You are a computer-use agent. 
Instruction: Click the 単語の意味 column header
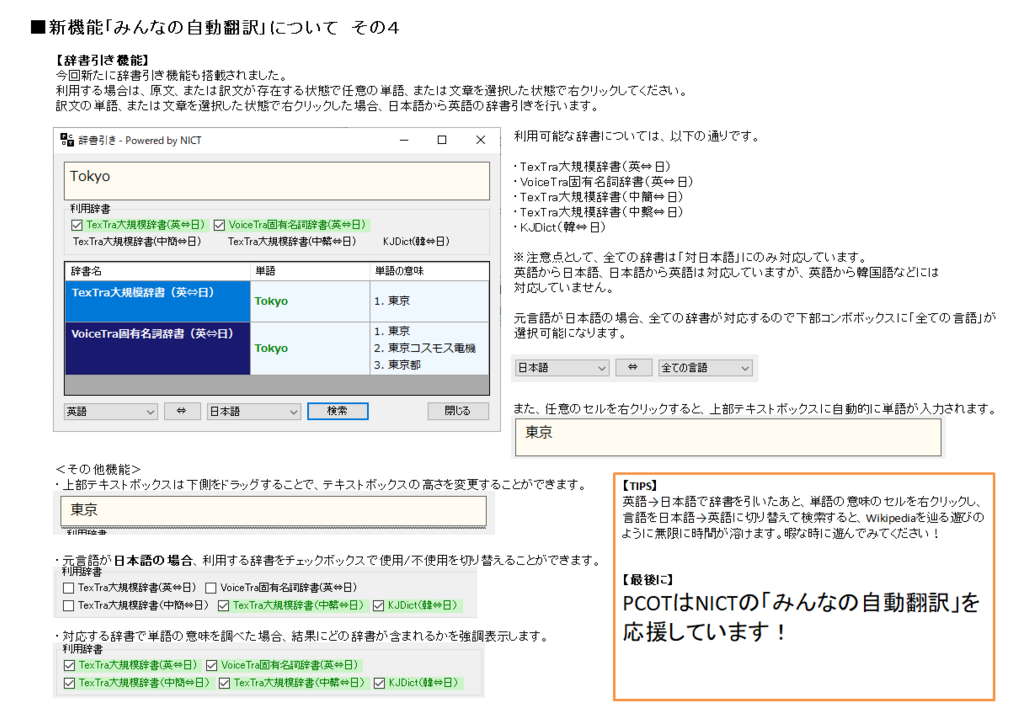[x=429, y=271]
